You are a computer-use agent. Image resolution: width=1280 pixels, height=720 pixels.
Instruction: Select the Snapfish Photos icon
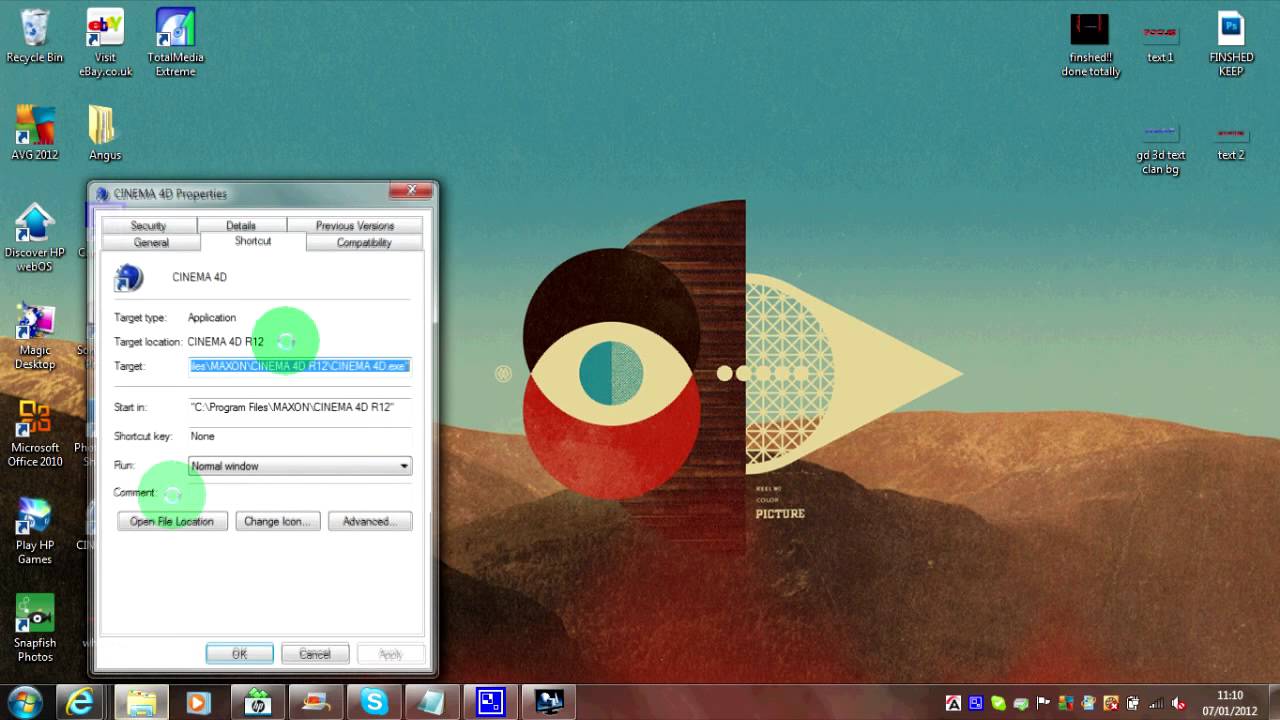coord(34,629)
